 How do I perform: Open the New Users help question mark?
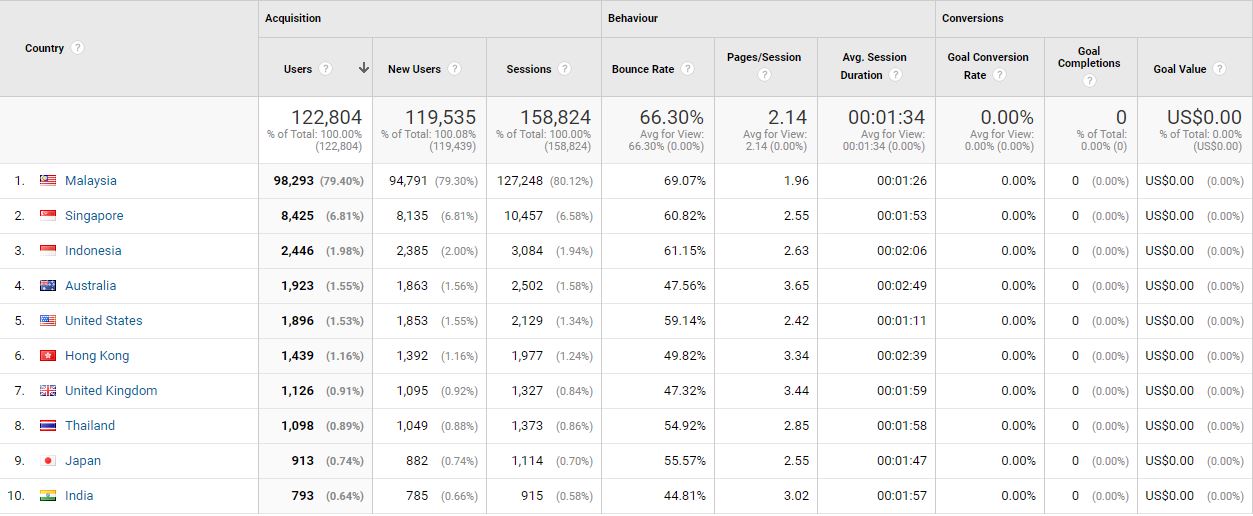pyautogui.click(x=455, y=69)
